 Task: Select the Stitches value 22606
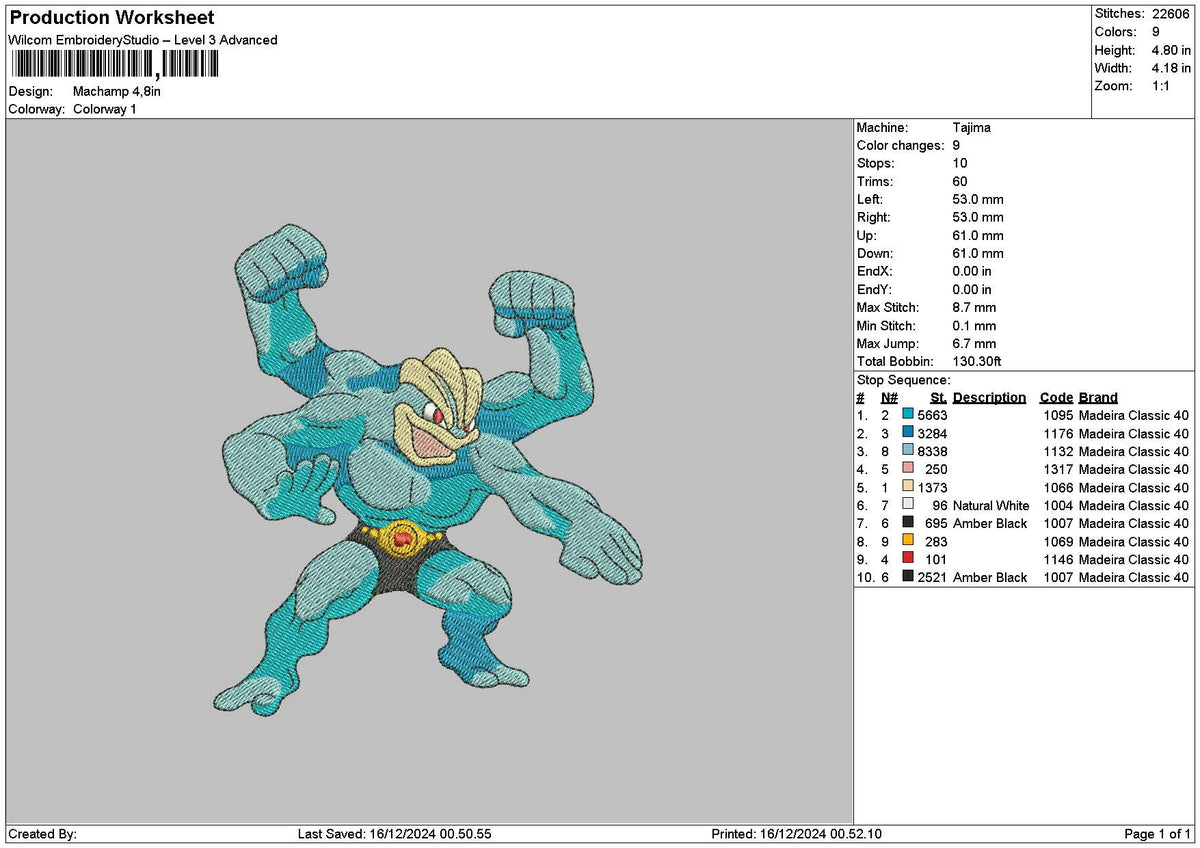[x=1172, y=14]
